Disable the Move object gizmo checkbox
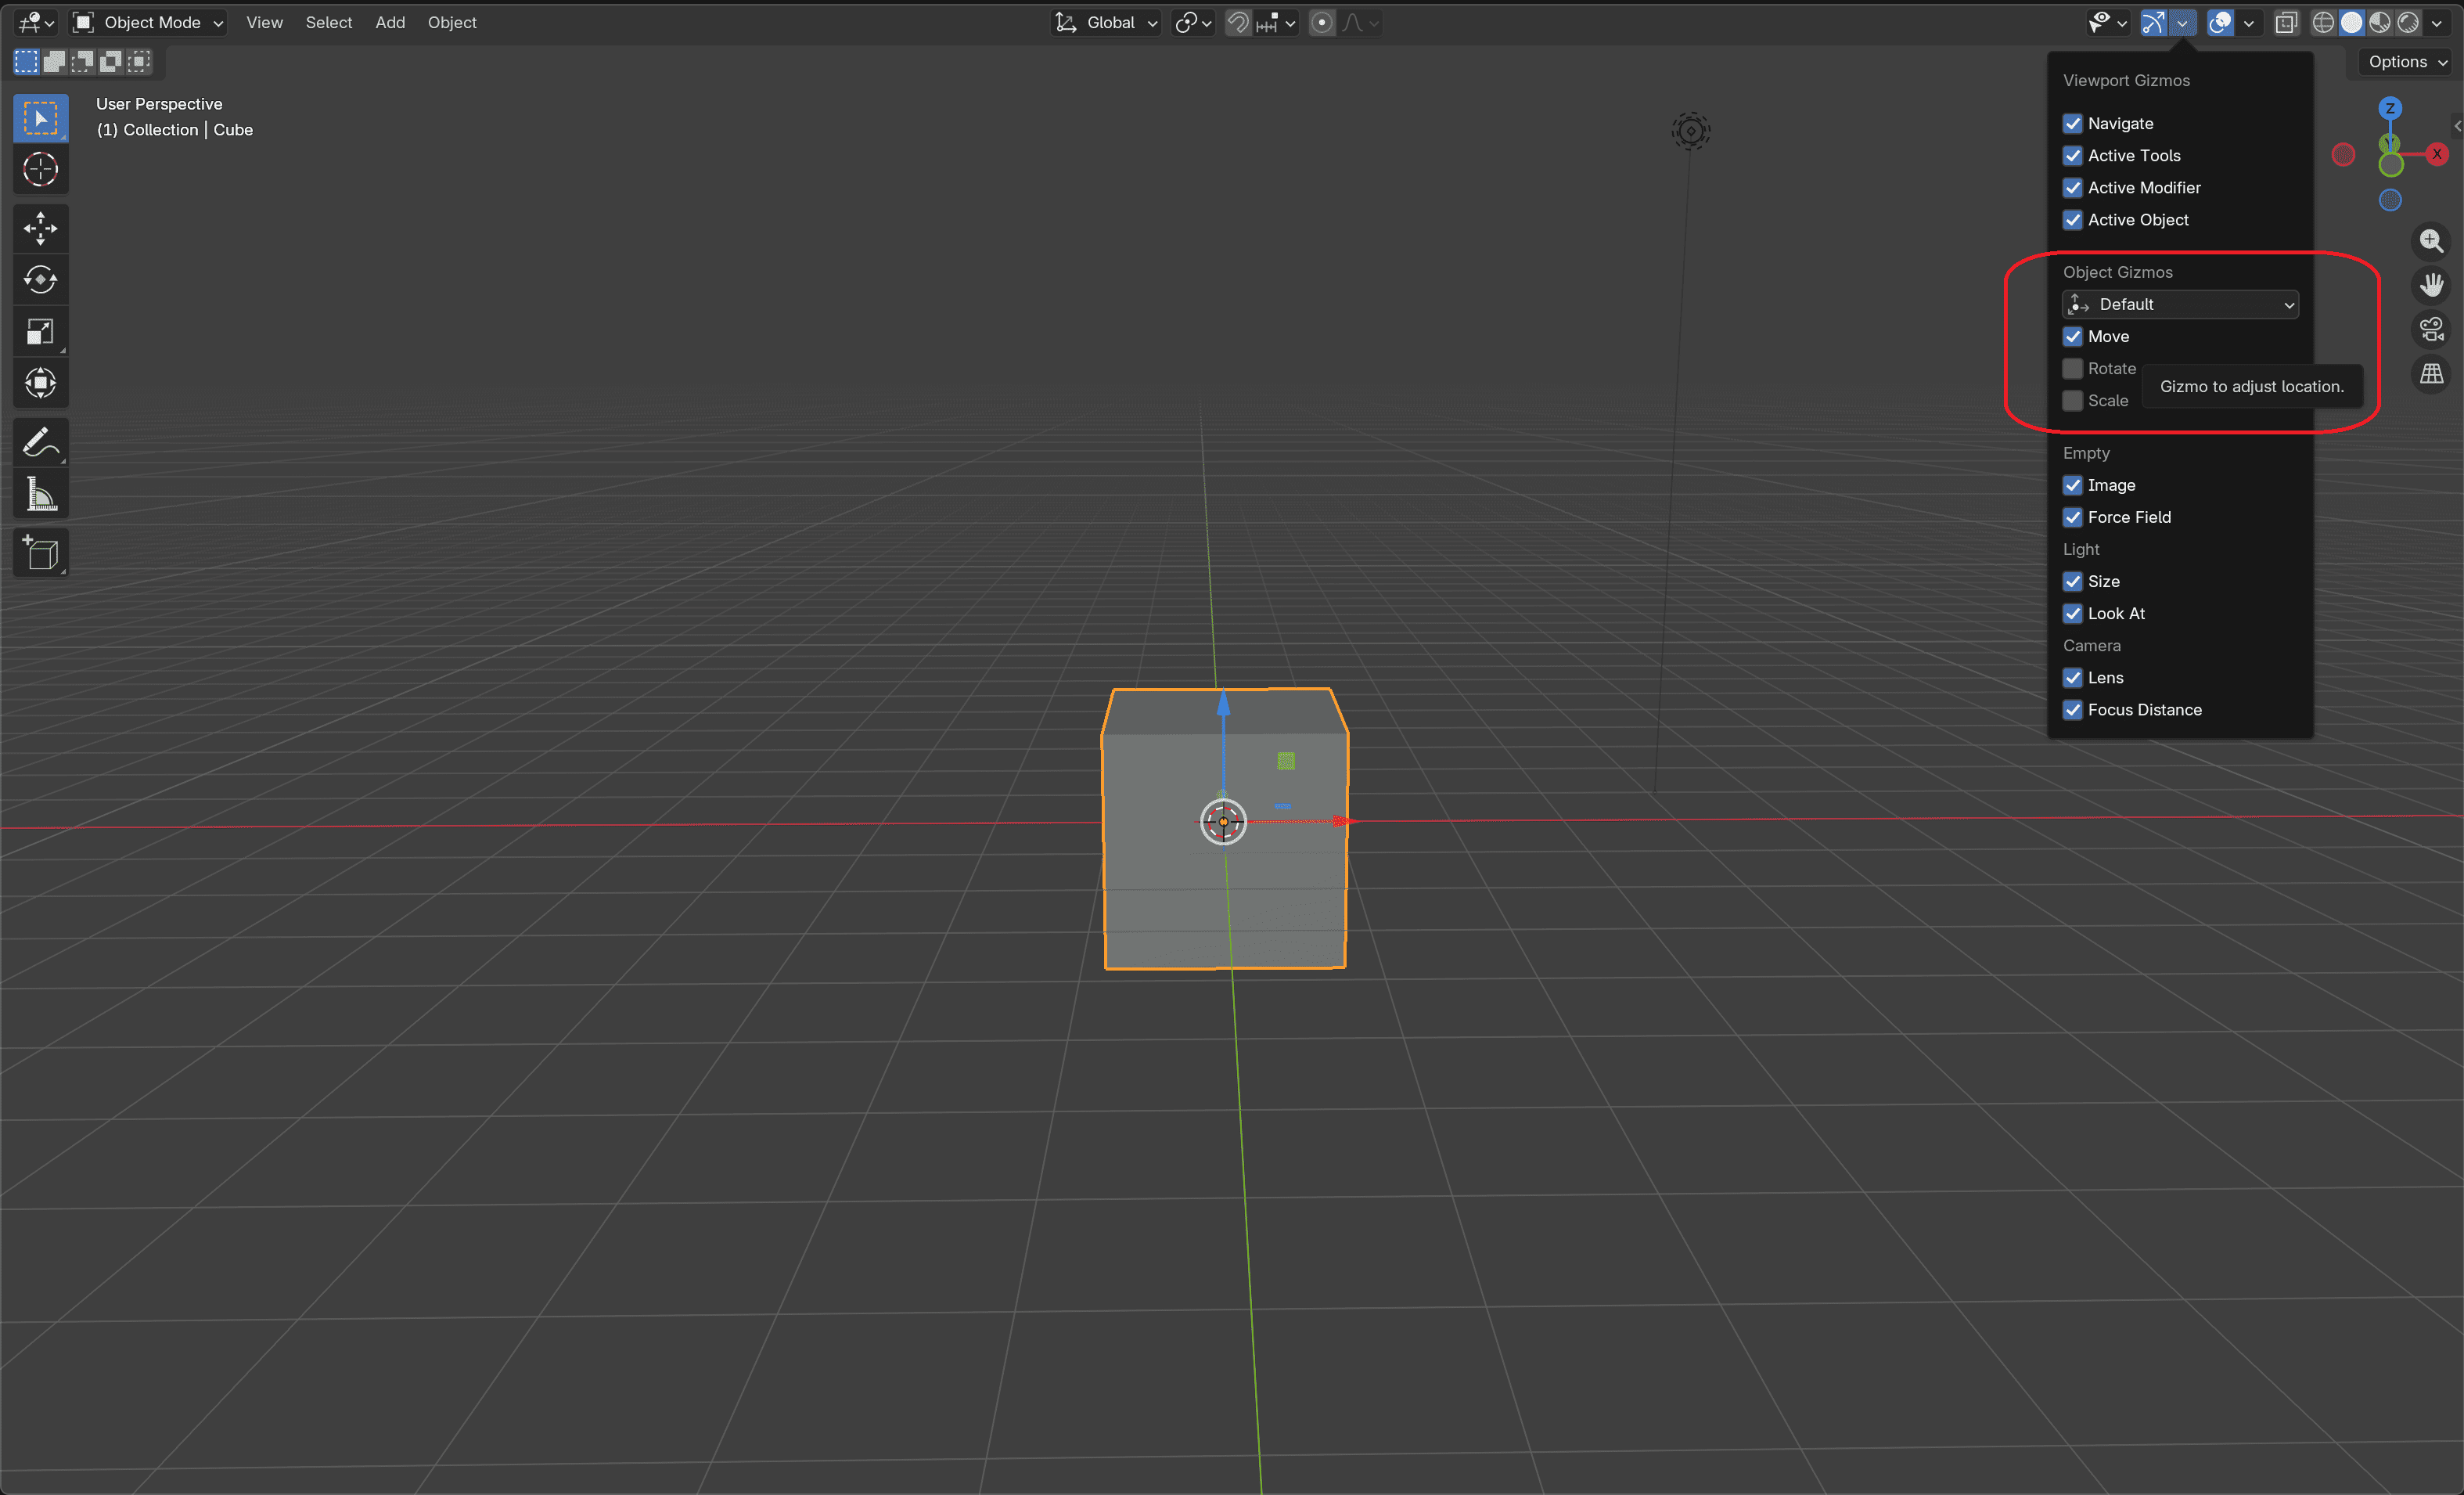The height and width of the screenshot is (1495, 2464). [2073, 336]
